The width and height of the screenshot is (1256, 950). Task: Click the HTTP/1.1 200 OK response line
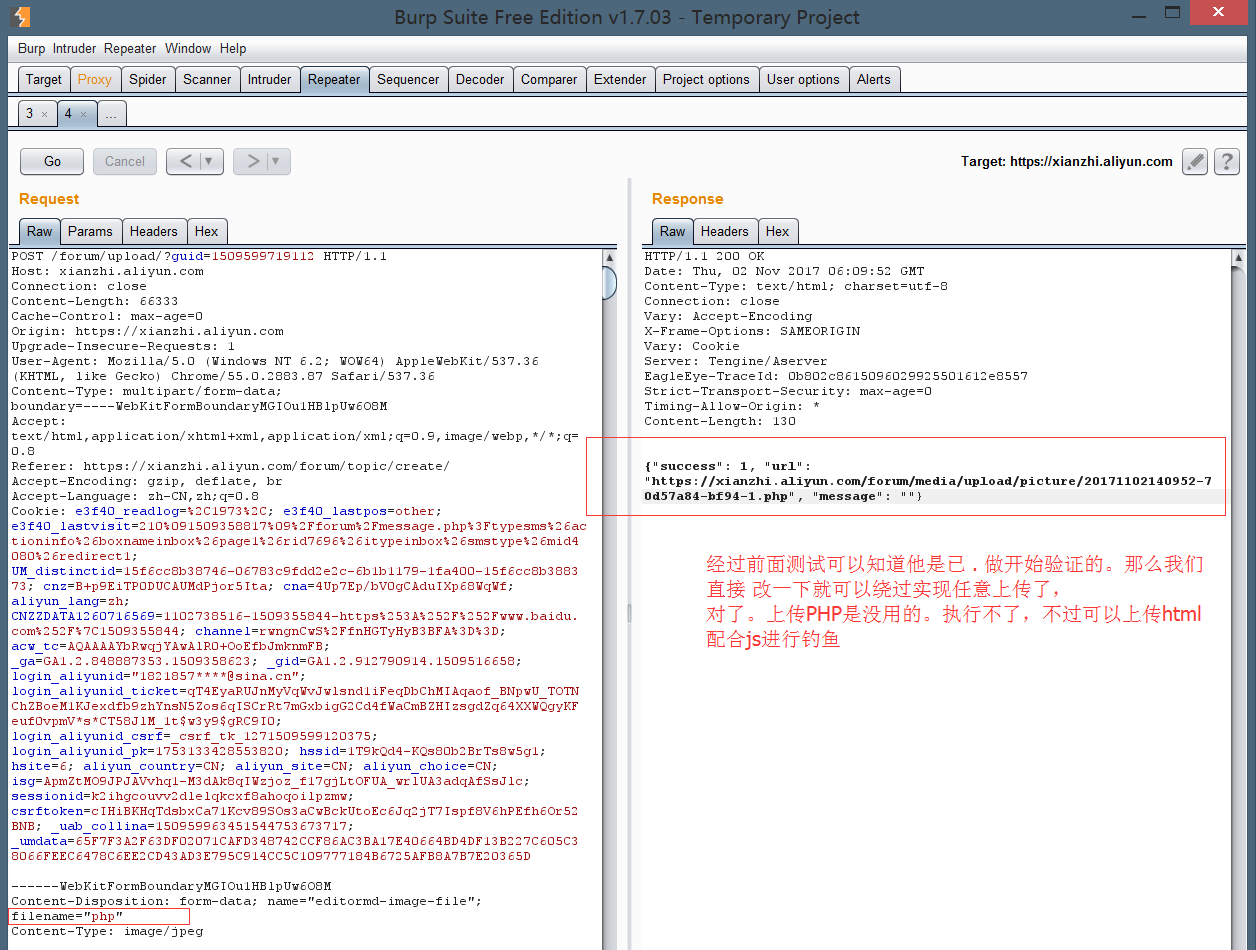pyautogui.click(x=704, y=256)
